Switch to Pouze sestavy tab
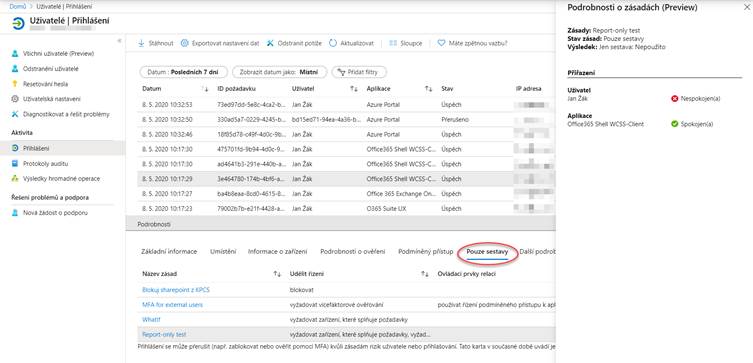The height and width of the screenshot is (363, 753). [487, 252]
